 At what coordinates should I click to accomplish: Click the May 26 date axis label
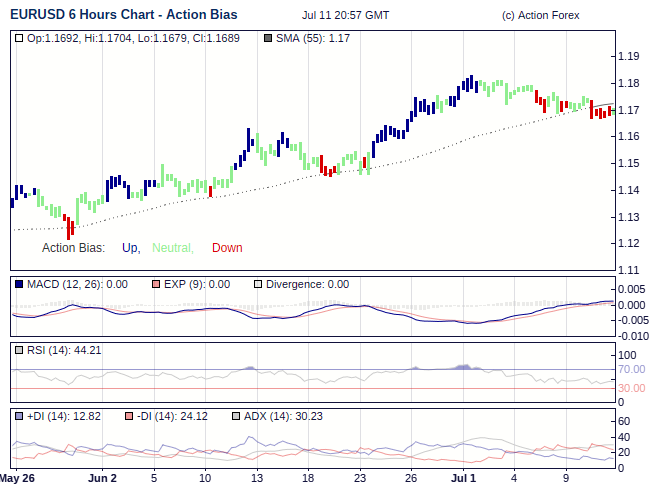coord(18,479)
